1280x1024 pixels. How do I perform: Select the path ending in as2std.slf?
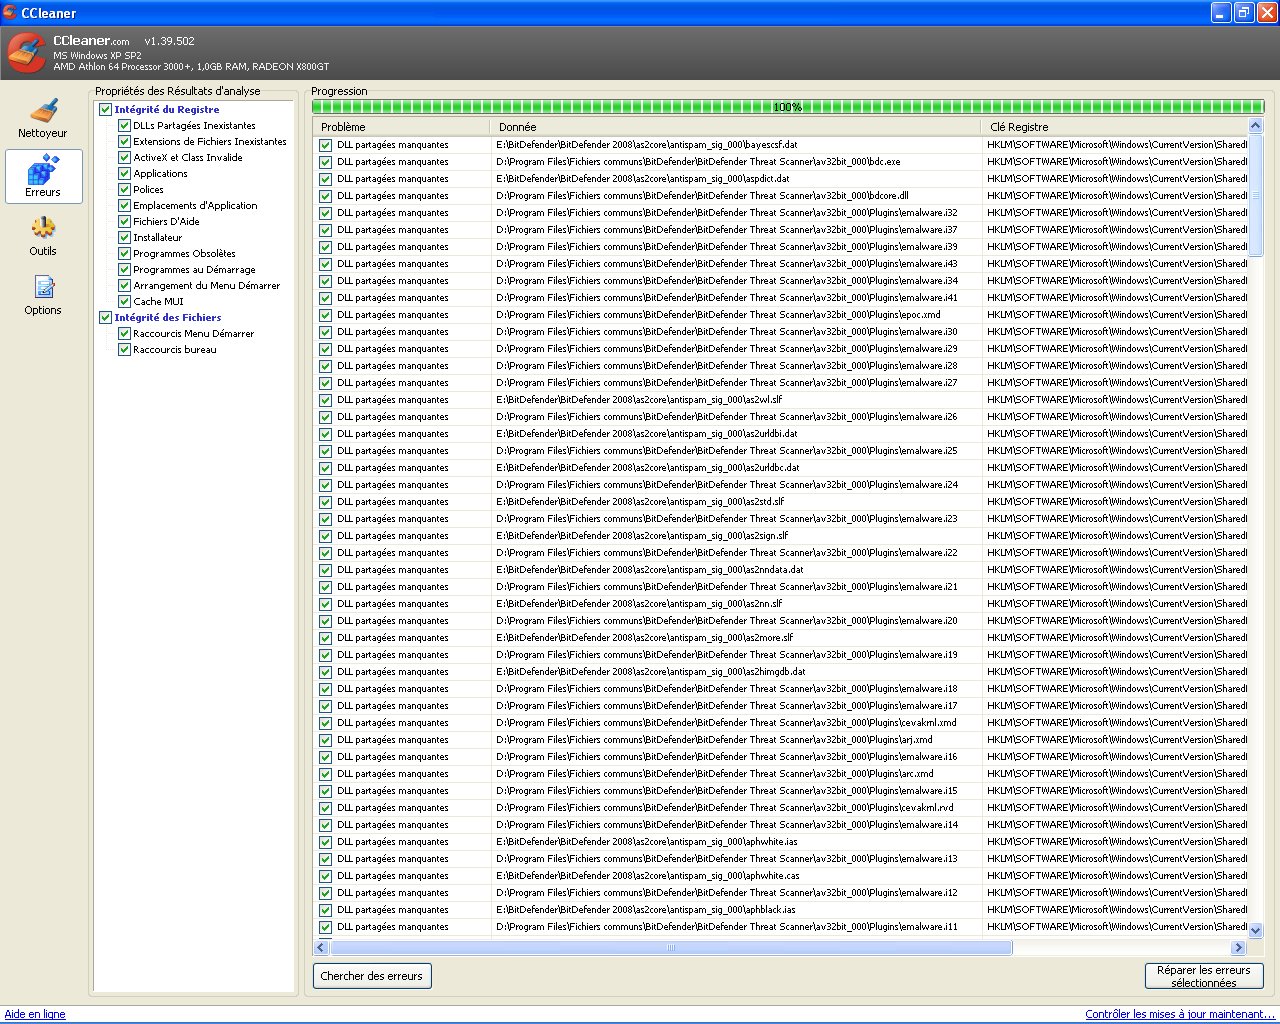coord(640,502)
